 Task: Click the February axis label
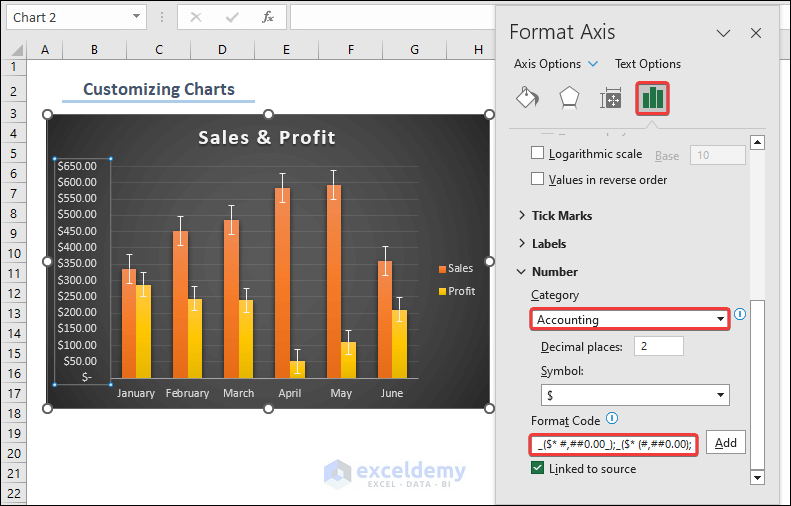click(x=187, y=393)
